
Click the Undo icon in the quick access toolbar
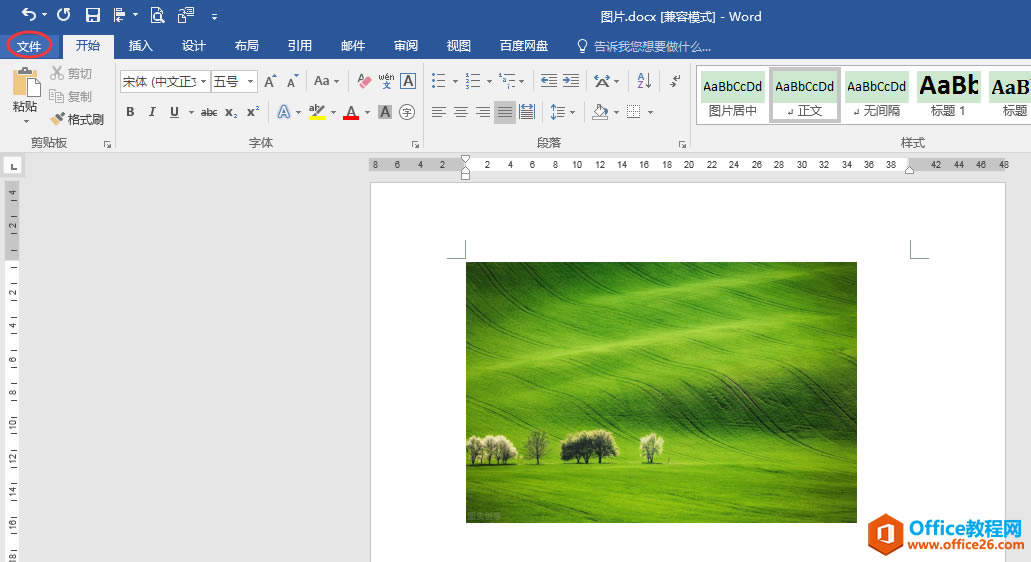pos(28,14)
